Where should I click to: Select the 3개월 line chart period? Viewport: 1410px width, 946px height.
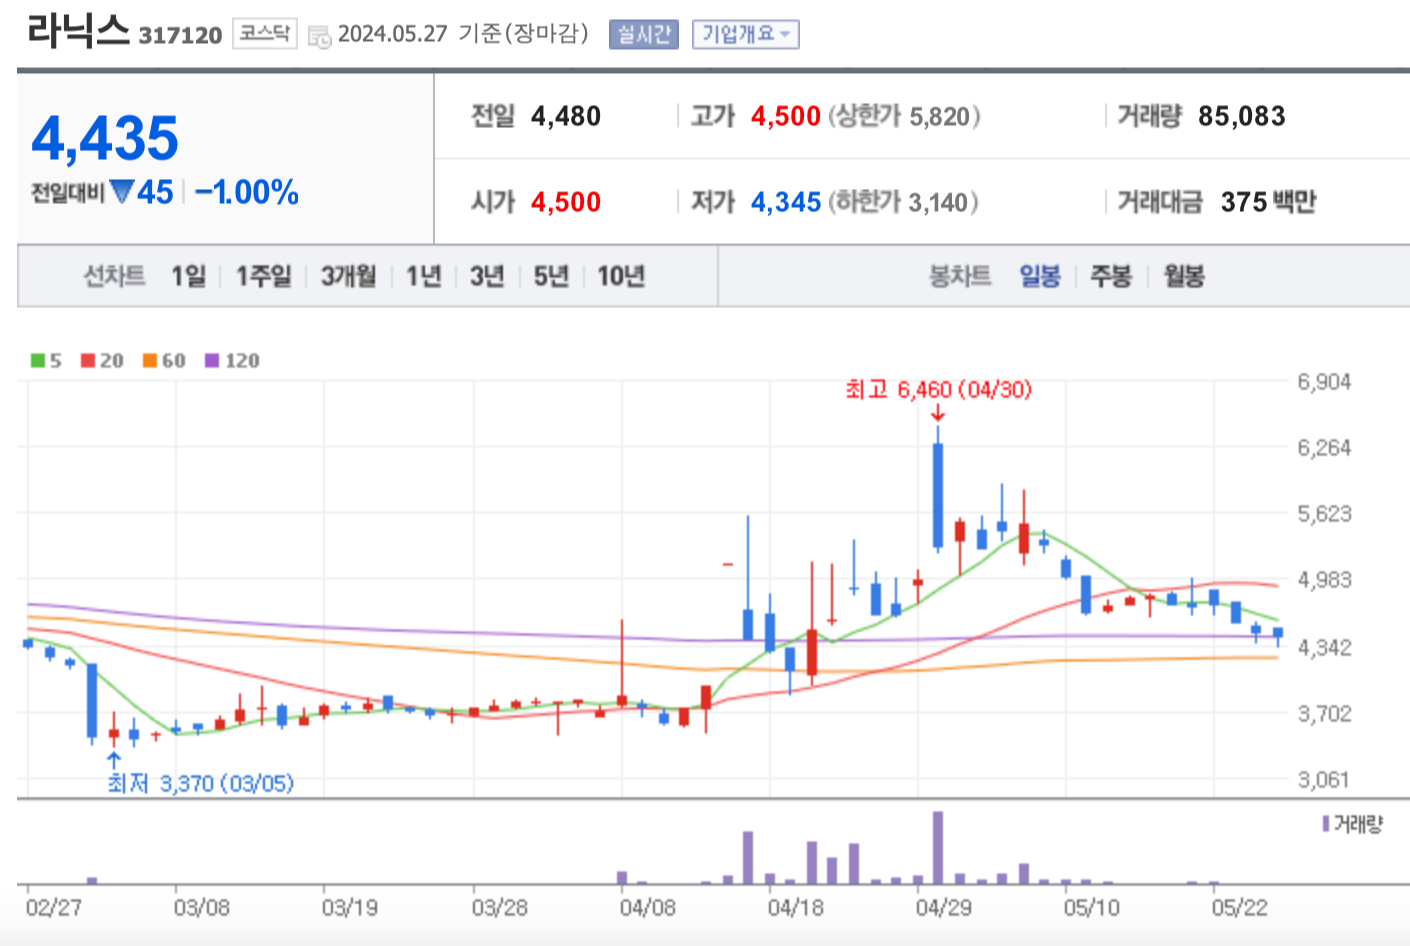tap(349, 276)
